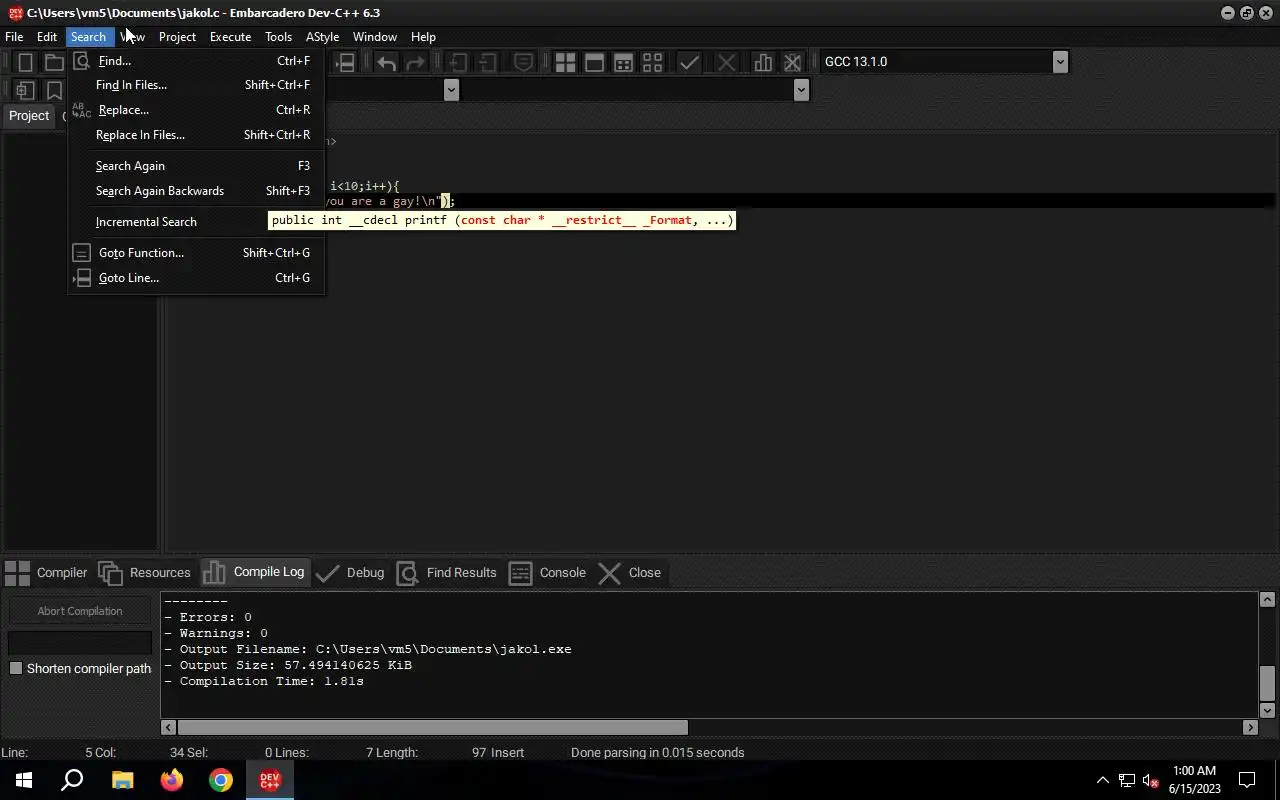This screenshot has height=800, width=1280.
Task: Select the Project tab in left sidebar
Action: pyautogui.click(x=29, y=116)
